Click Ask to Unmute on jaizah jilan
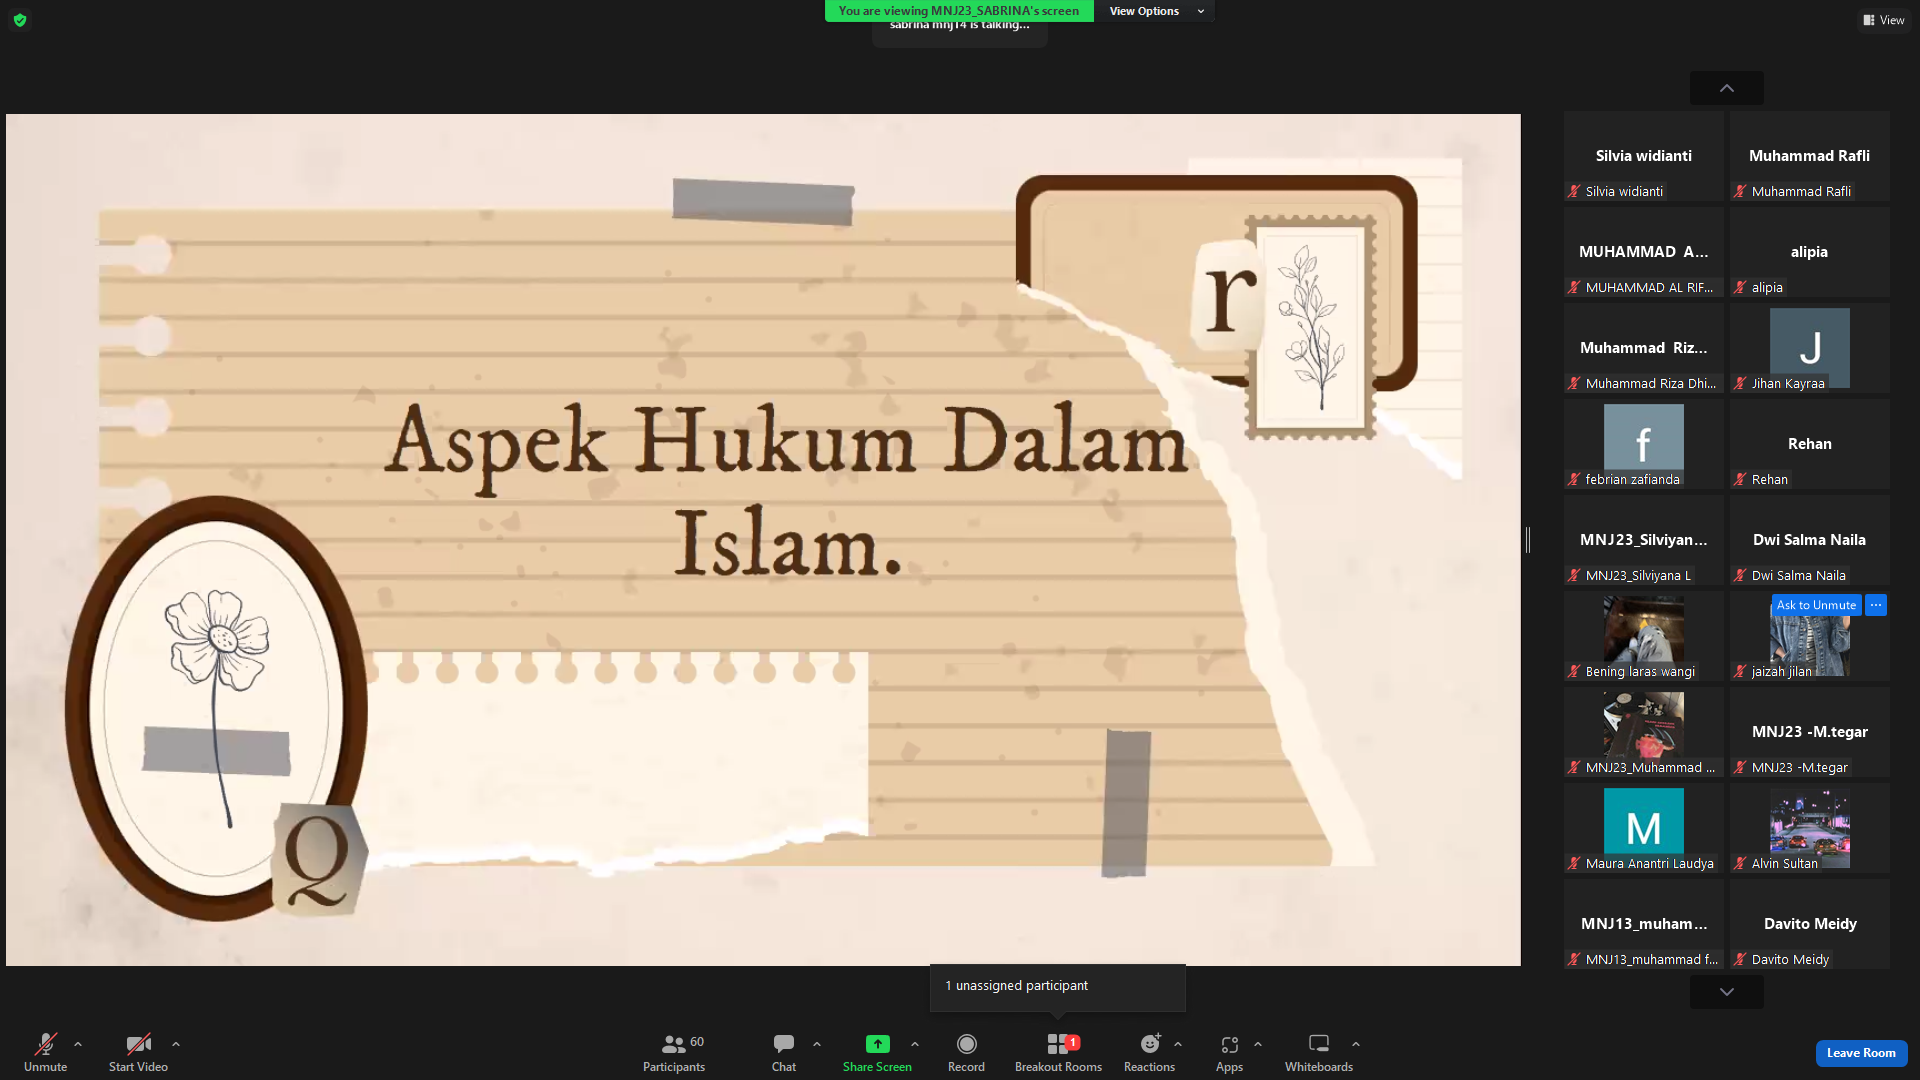 1816,605
